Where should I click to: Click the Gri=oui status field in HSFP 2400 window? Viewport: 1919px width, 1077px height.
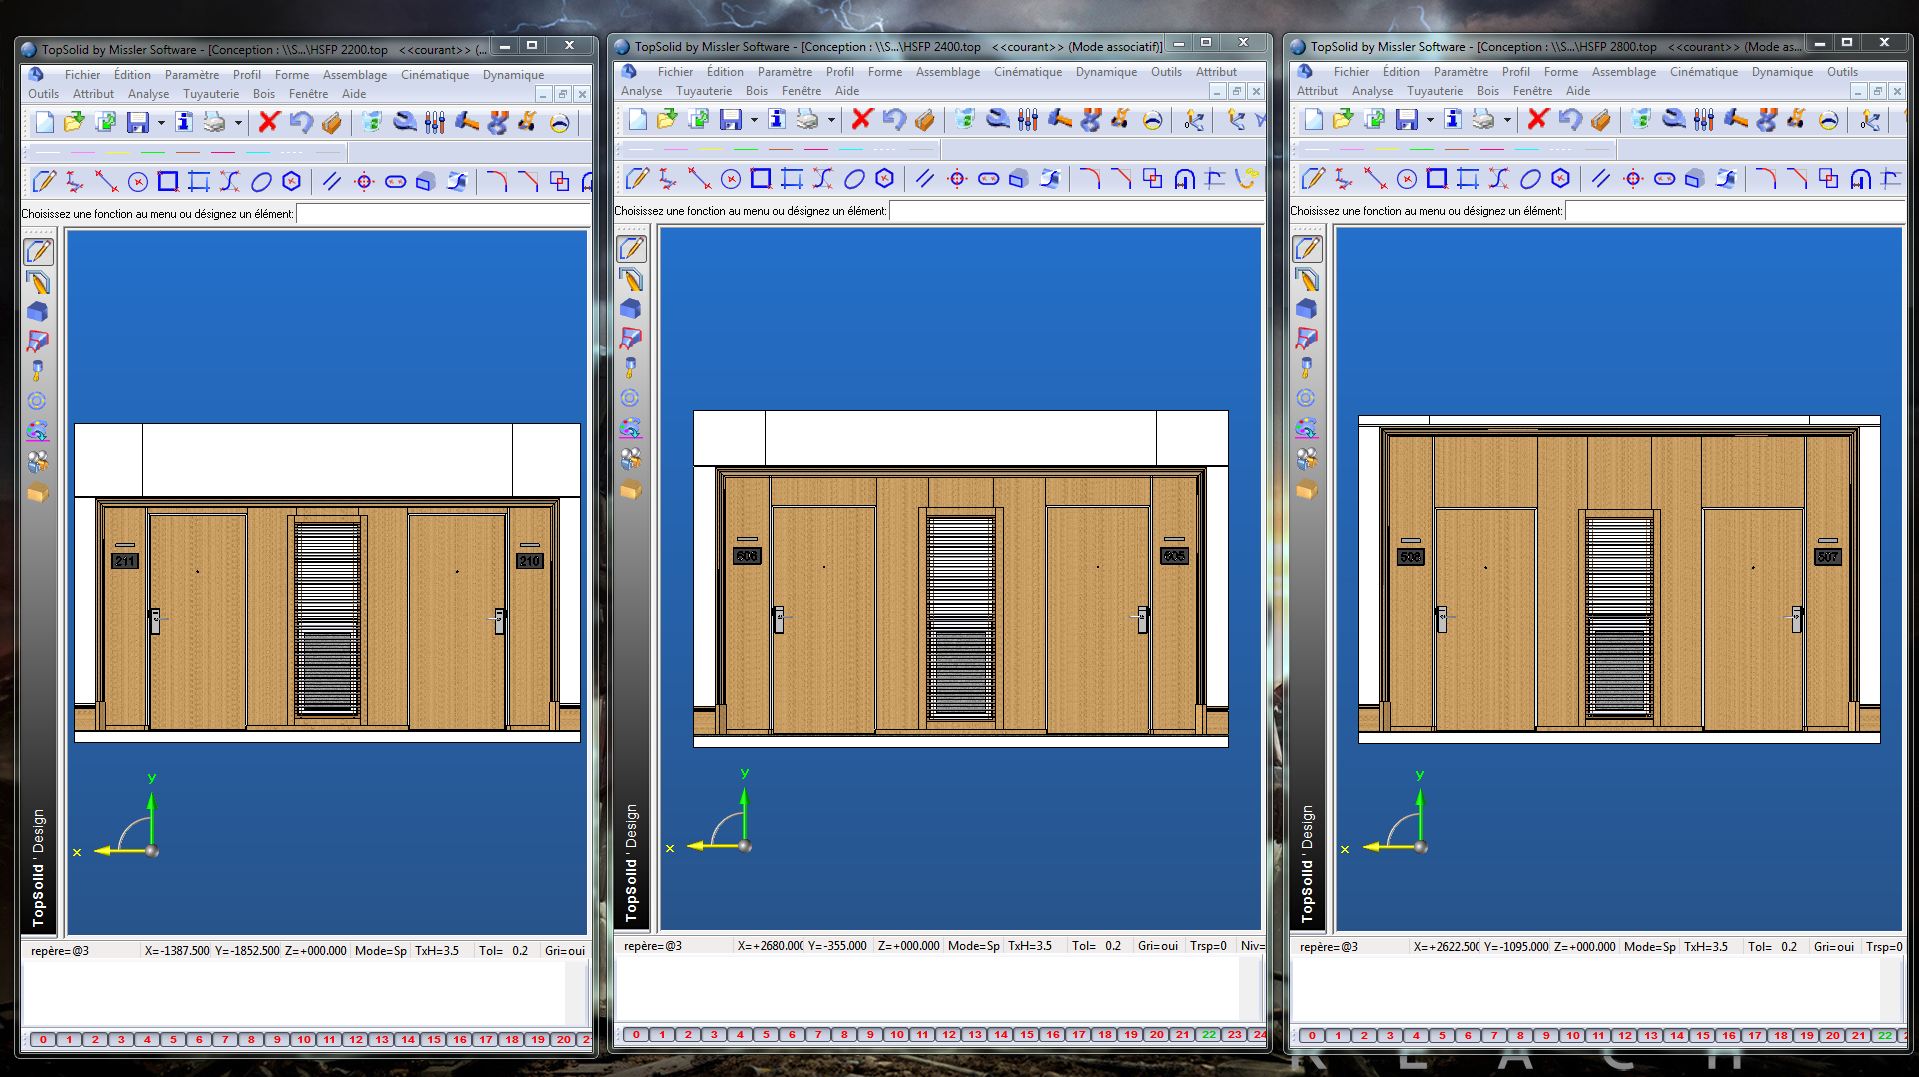(x=1157, y=946)
